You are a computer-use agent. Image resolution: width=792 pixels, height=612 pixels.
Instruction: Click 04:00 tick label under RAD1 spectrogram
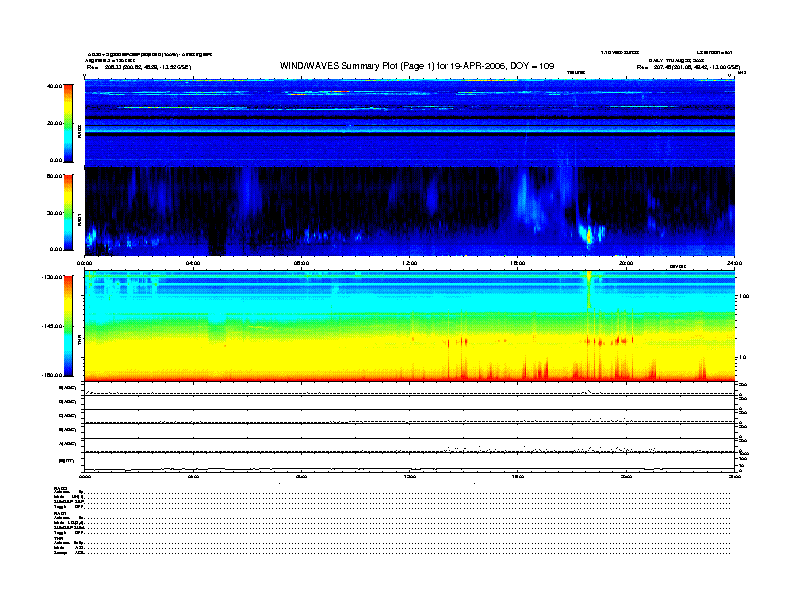pos(193,263)
